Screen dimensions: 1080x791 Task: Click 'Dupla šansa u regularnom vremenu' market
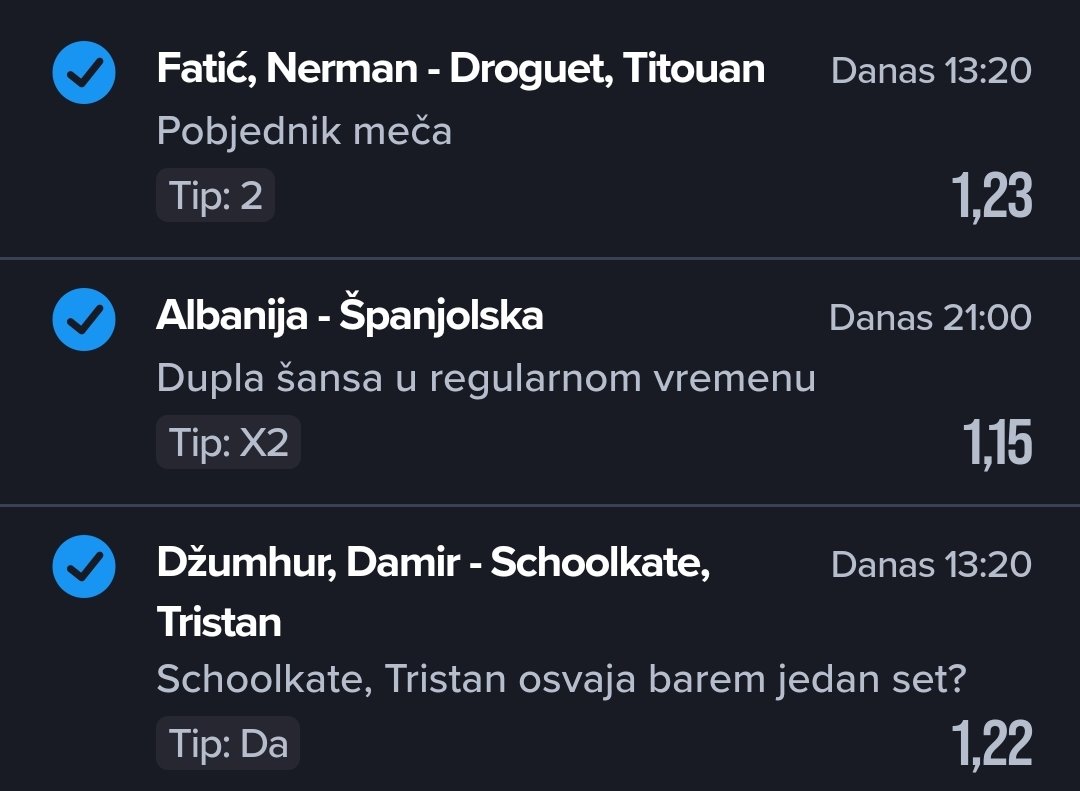(486, 378)
